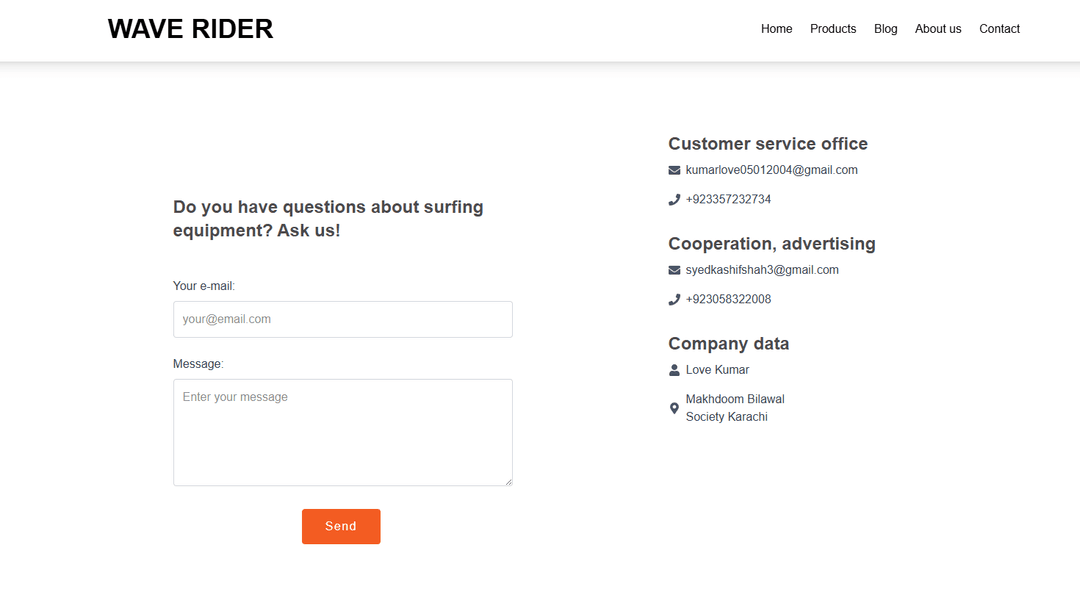1080x605 pixels.
Task: Navigate to About us
Action: click(938, 29)
